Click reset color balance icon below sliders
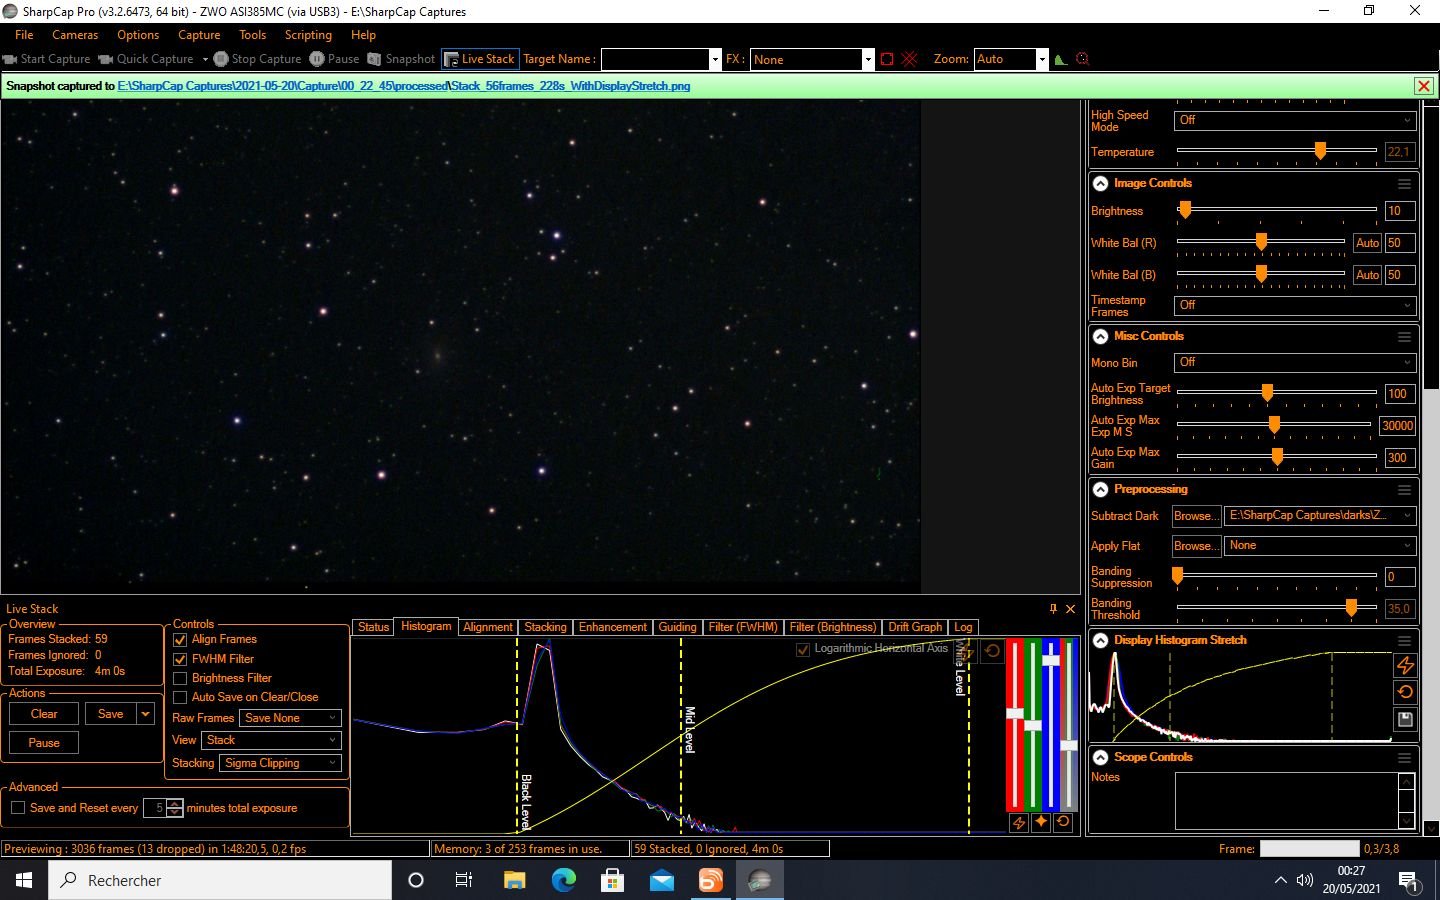The image size is (1440, 900). (1063, 822)
